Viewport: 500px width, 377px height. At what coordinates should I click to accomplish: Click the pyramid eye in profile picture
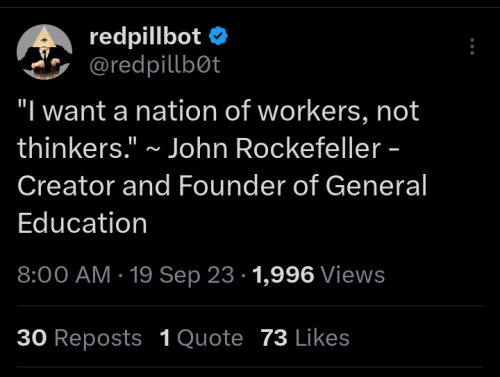coord(44,39)
